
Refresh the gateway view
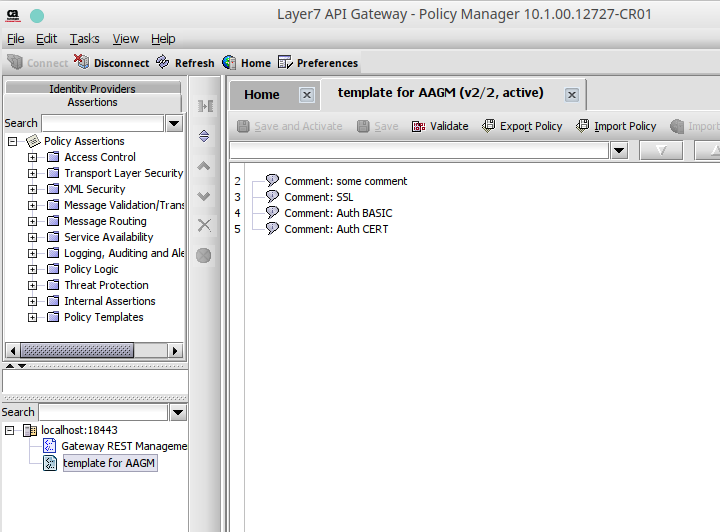[x=163, y=62]
